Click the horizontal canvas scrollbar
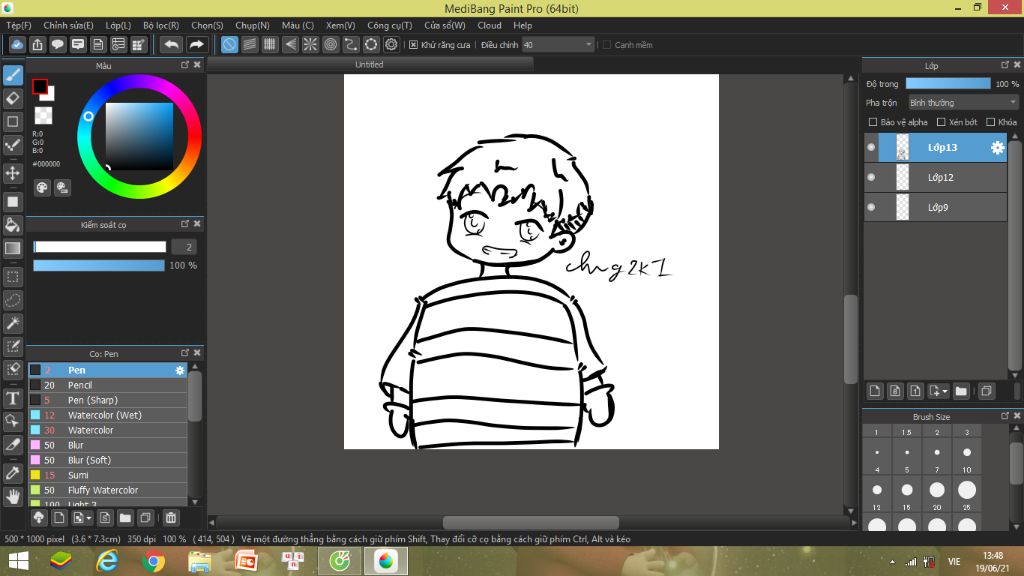This screenshot has height=576, width=1024. pos(530,522)
